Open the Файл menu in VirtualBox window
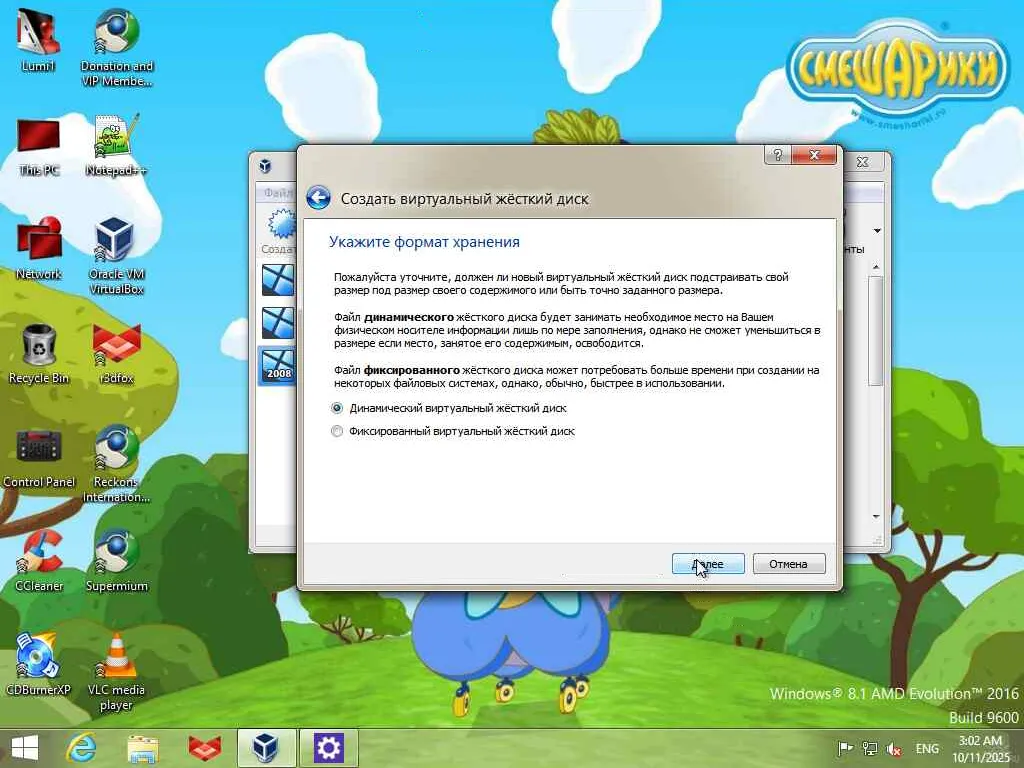 (x=278, y=193)
